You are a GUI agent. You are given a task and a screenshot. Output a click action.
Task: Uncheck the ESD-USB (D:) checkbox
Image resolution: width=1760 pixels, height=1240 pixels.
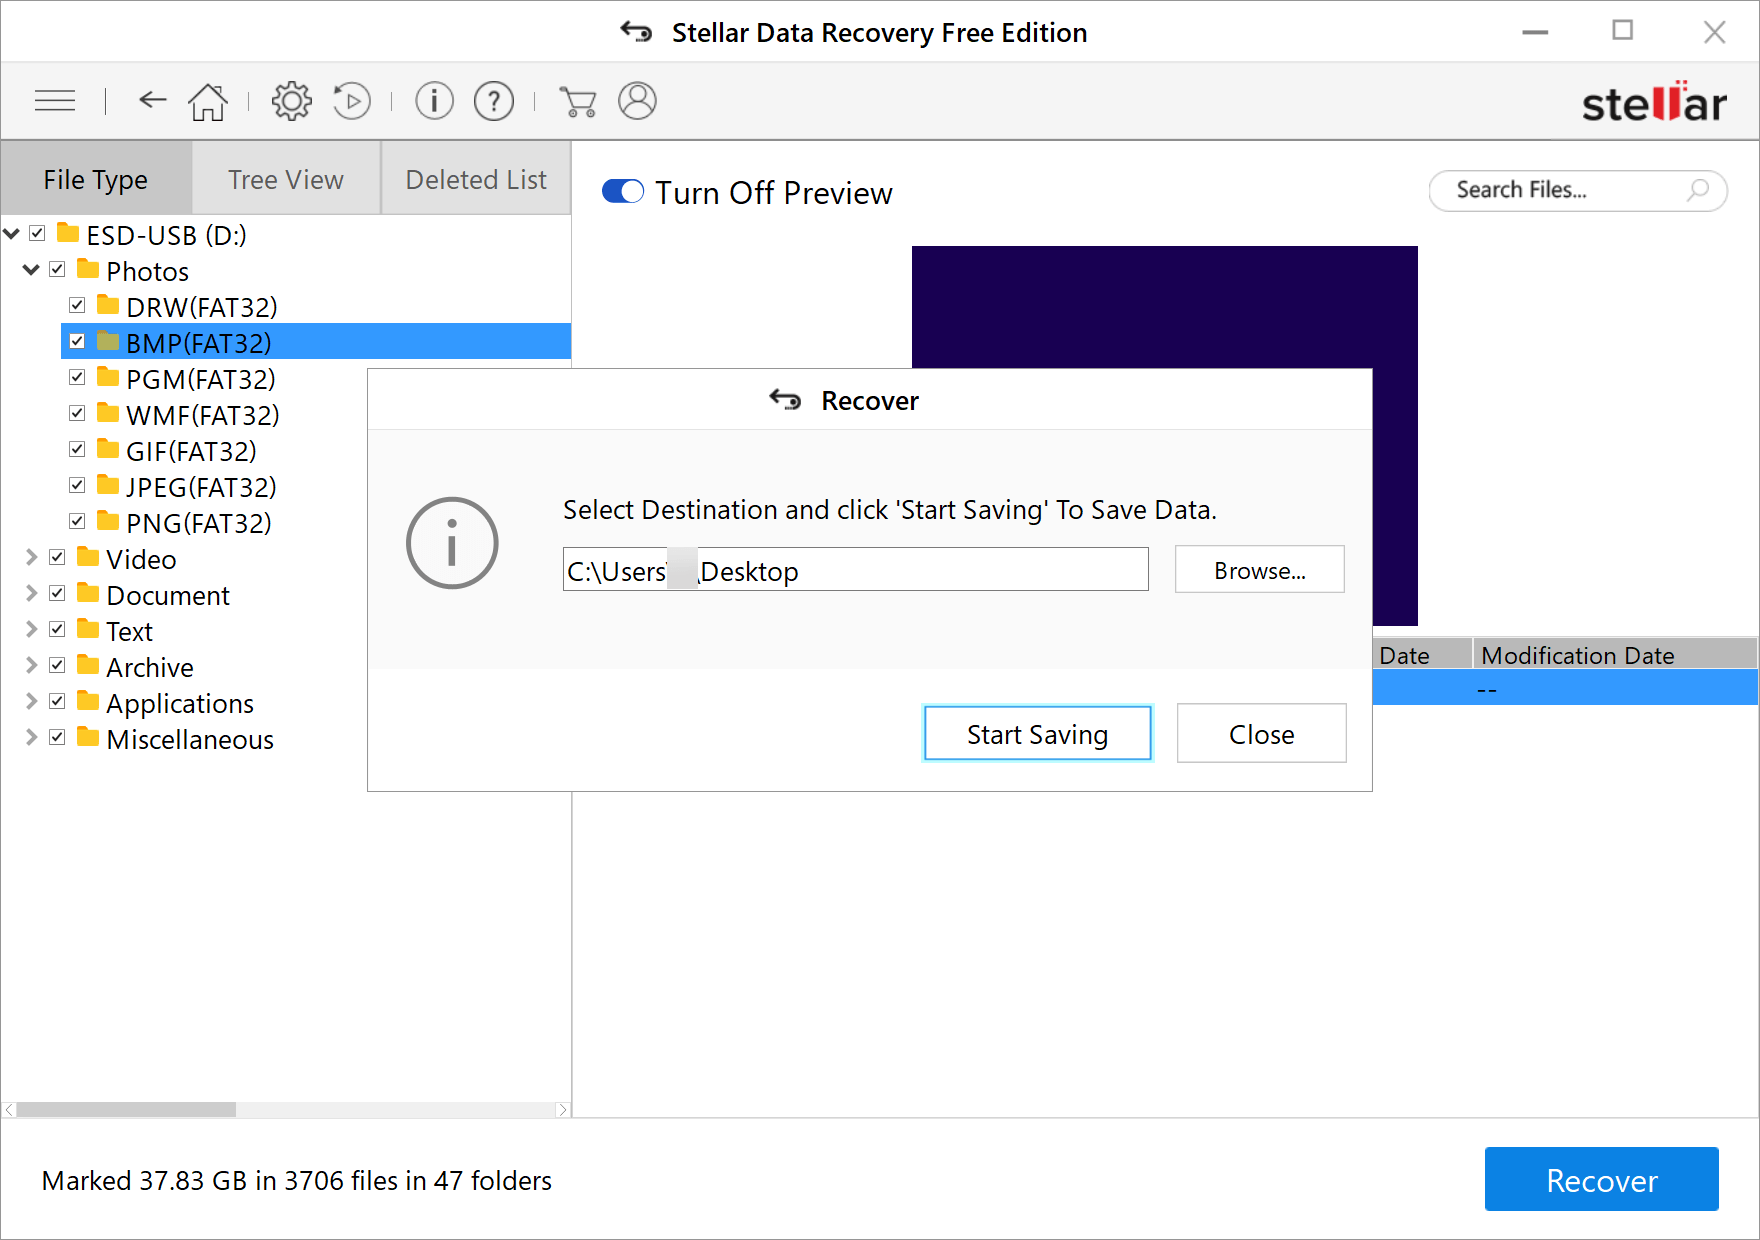[x=37, y=233]
